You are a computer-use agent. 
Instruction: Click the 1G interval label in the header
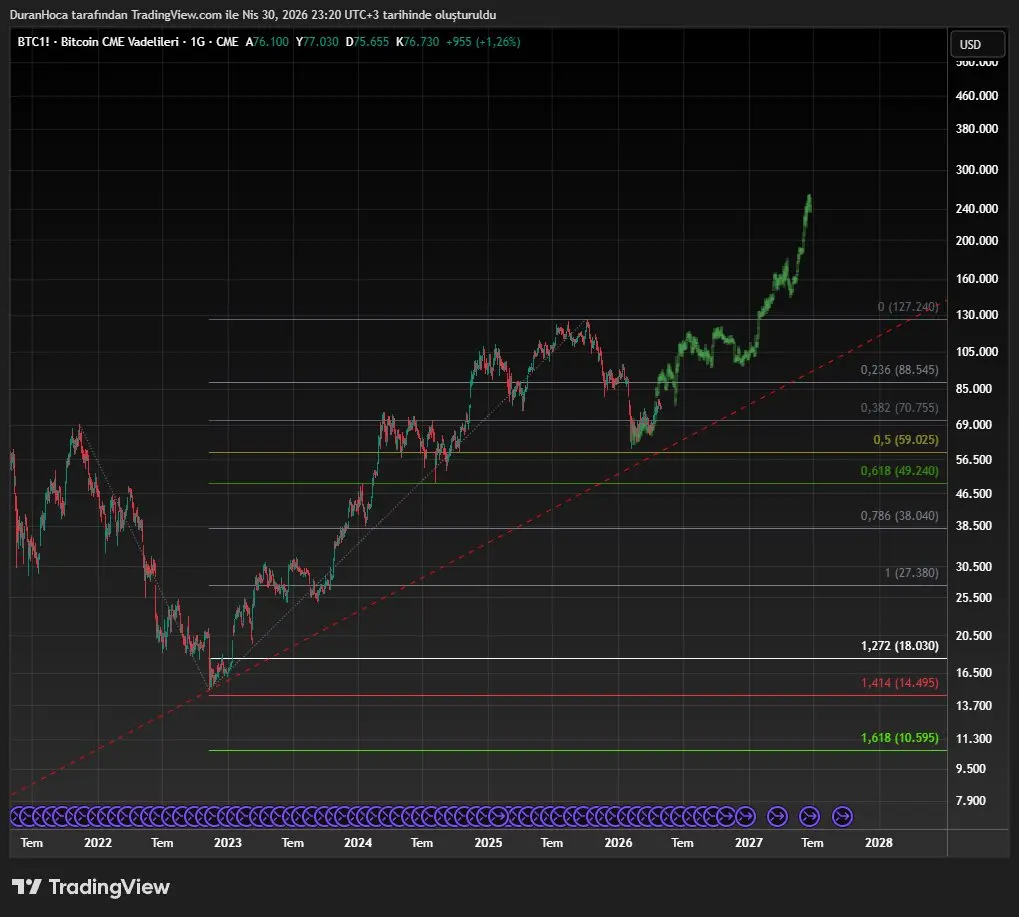[x=198, y=42]
